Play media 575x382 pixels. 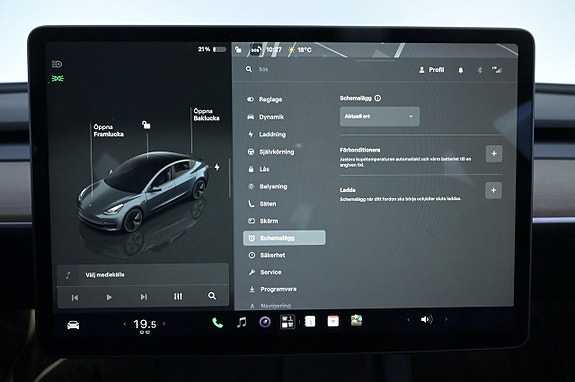coord(109,297)
